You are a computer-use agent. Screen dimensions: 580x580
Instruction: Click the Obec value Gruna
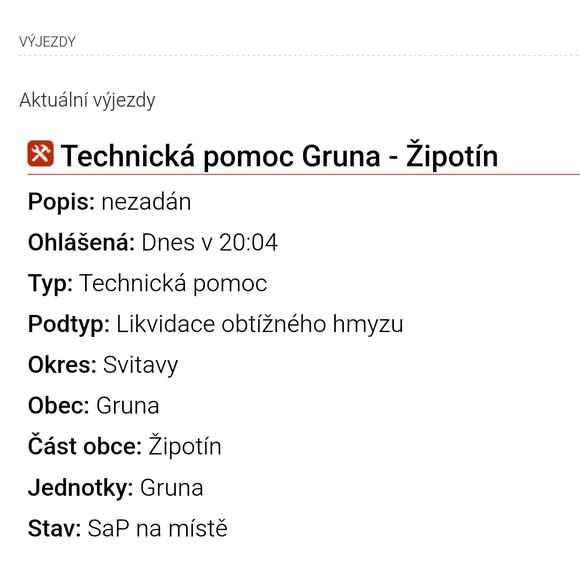pyautogui.click(x=128, y=406)
